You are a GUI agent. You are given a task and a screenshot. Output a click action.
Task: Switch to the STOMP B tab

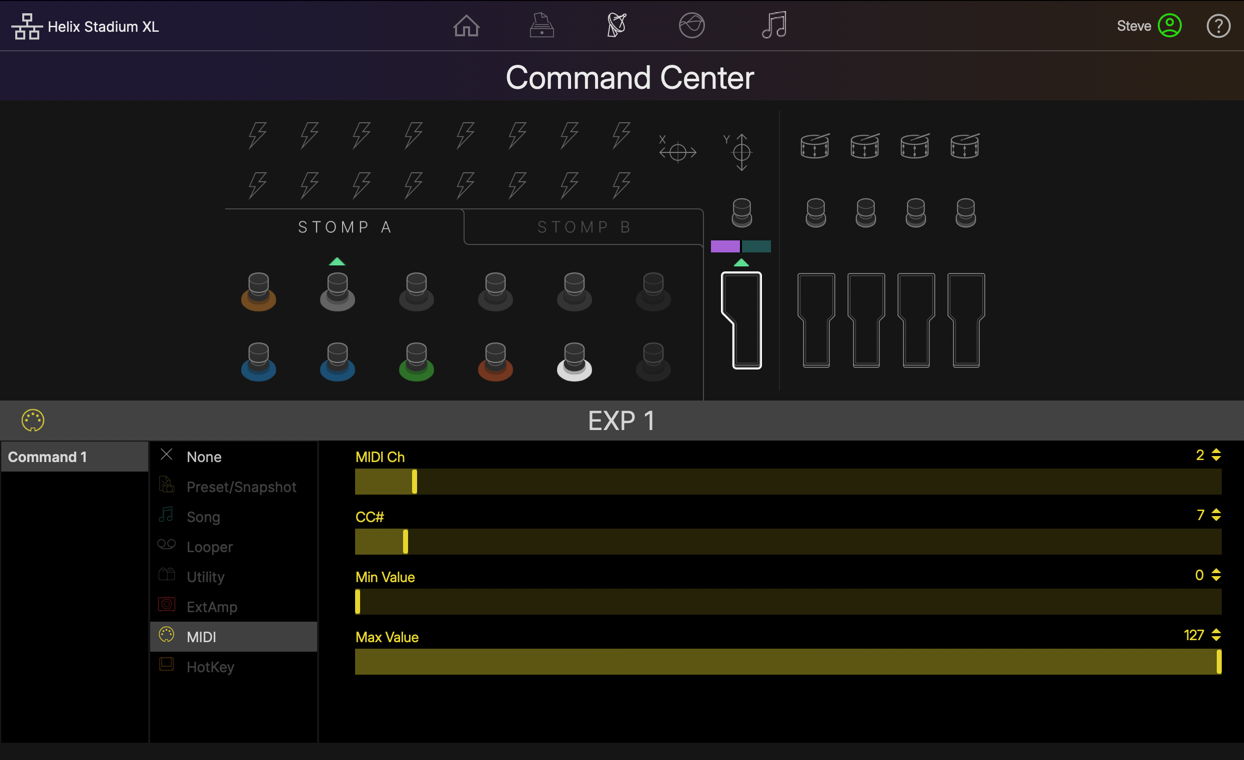[583, 227]
